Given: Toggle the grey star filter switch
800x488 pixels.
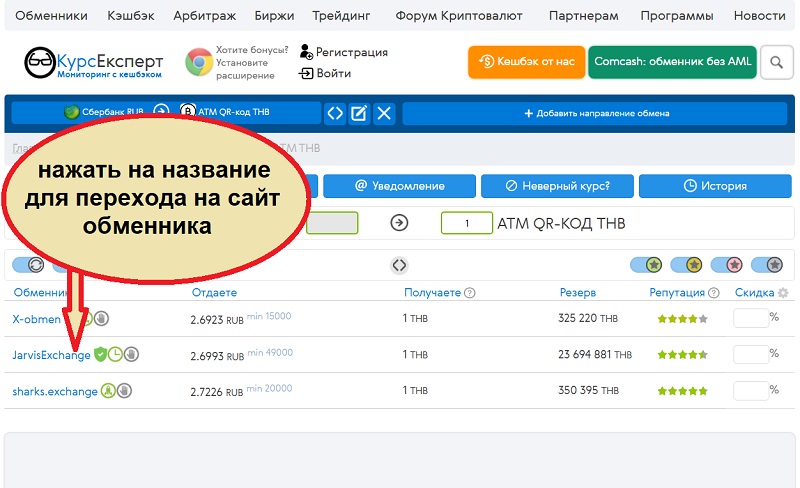Looking at the screenshot, I should click(767, 265).
